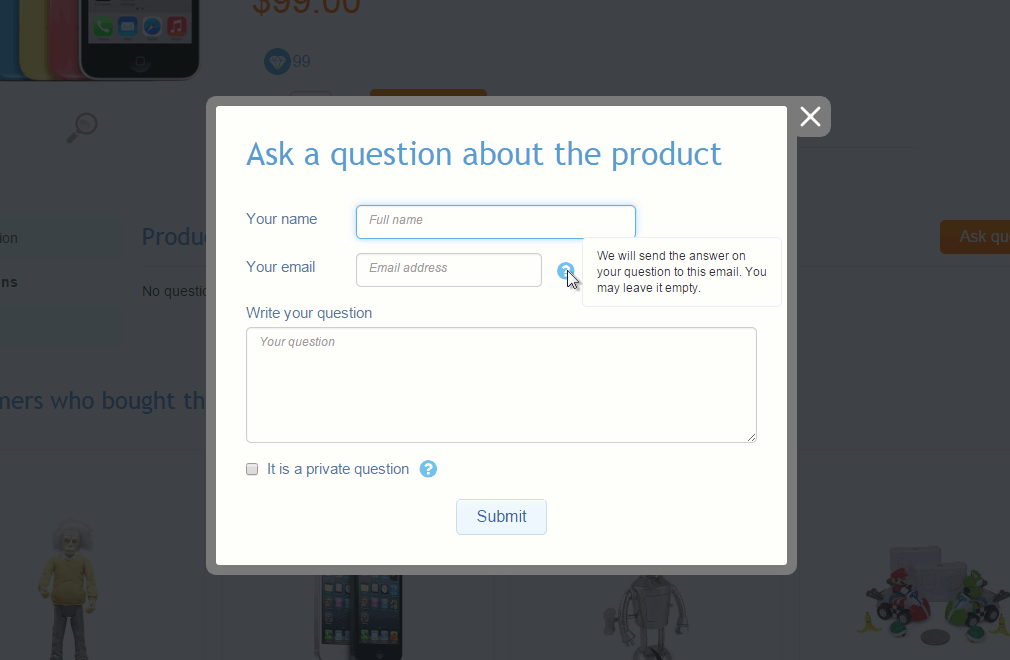Open the Albert Einstein figure thumbnail
Screen dimensions: 1010x660
click(x=68, y=589)
